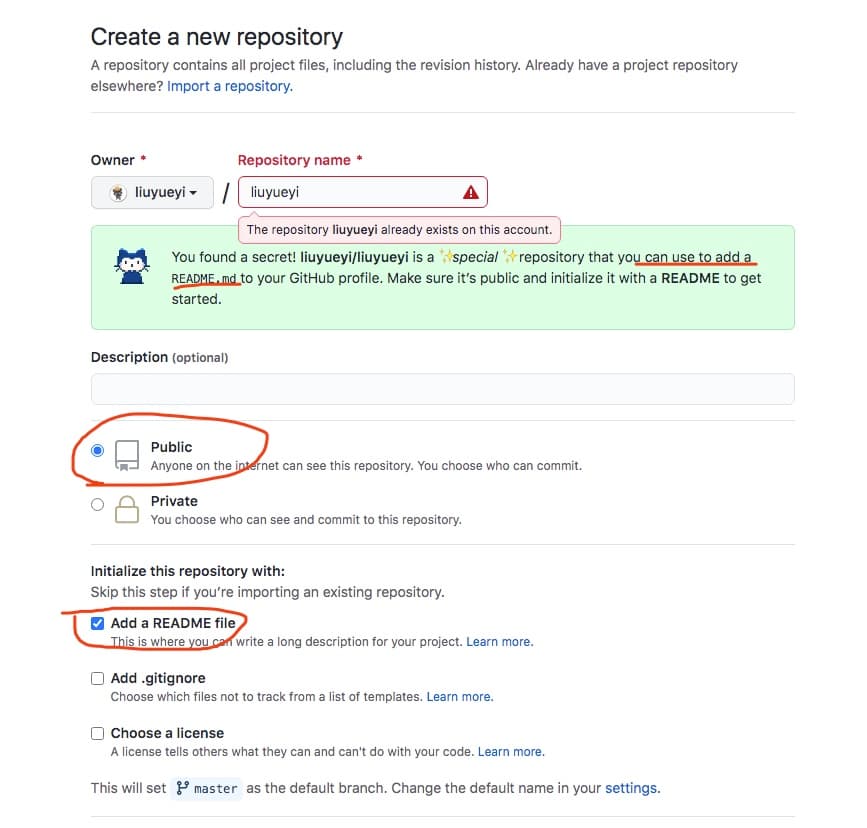This screenshot has height=828, width=867.
Task: Click the red warning triangle icon
Action: coord(471,192)
